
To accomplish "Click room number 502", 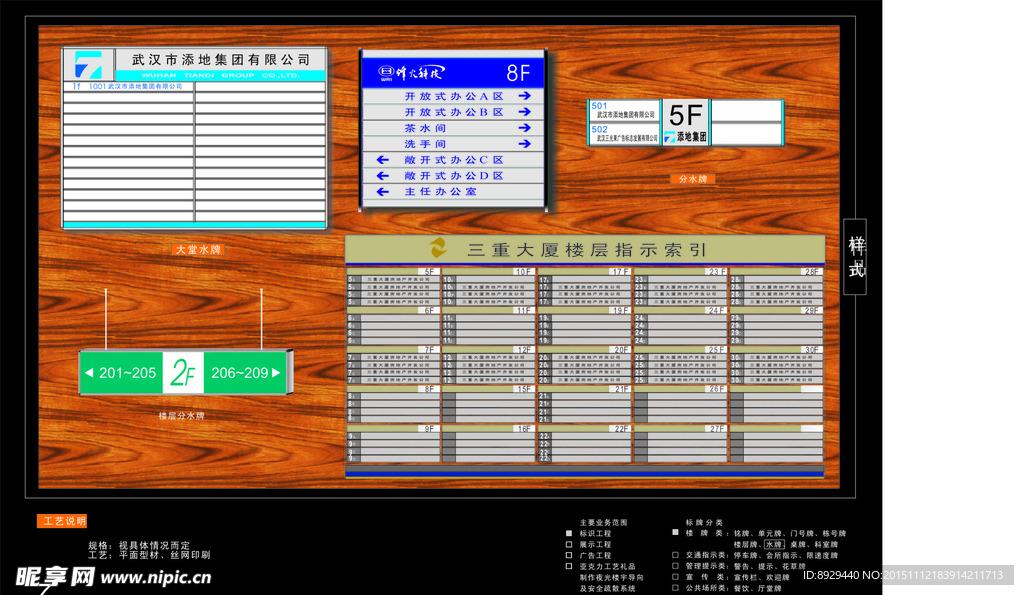I will tap(600, 129).
